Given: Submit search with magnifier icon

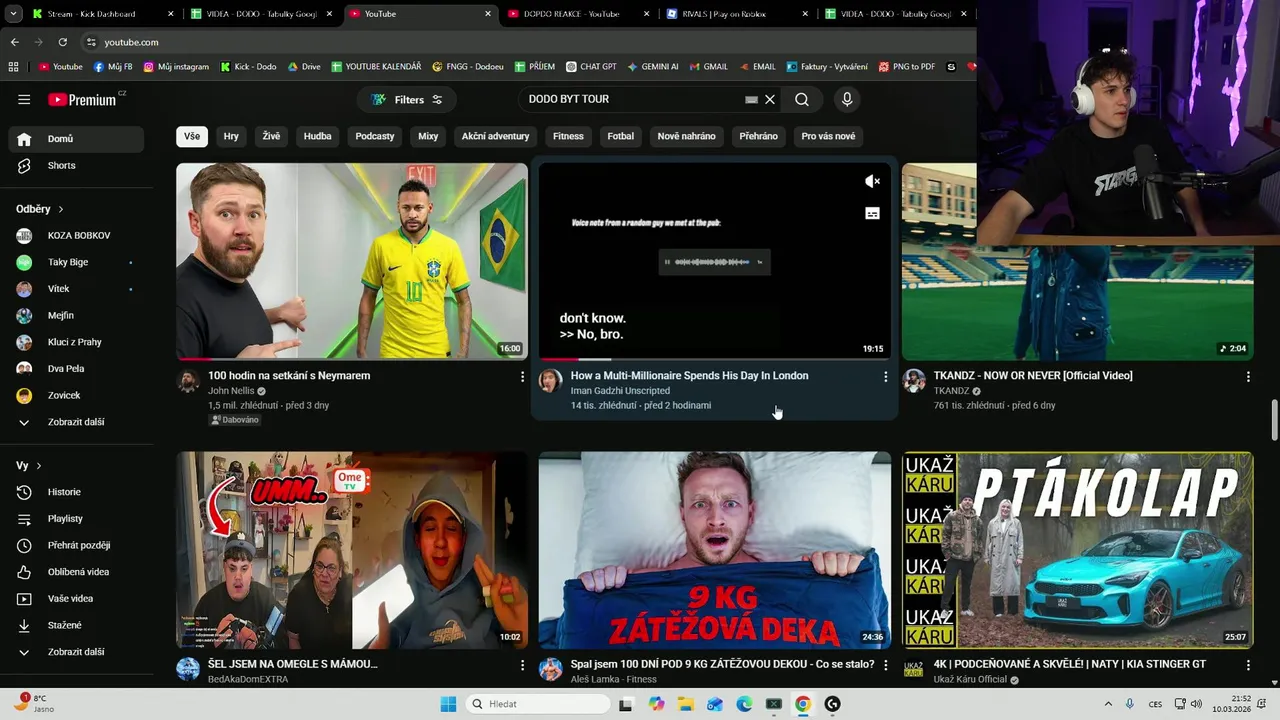Looking at the screenshot, I should tap(802, 99).
